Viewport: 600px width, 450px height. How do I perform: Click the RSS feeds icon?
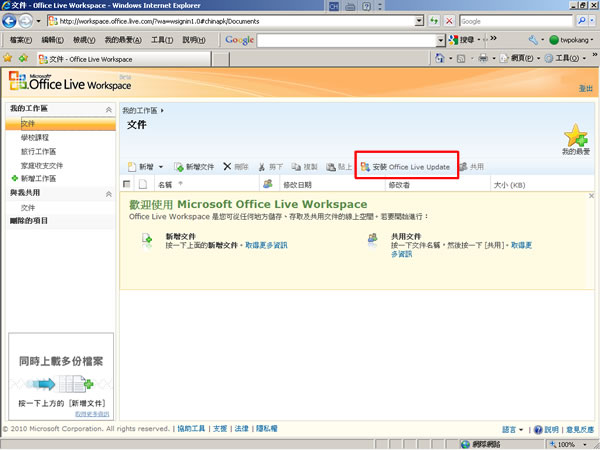coord(461,59)
